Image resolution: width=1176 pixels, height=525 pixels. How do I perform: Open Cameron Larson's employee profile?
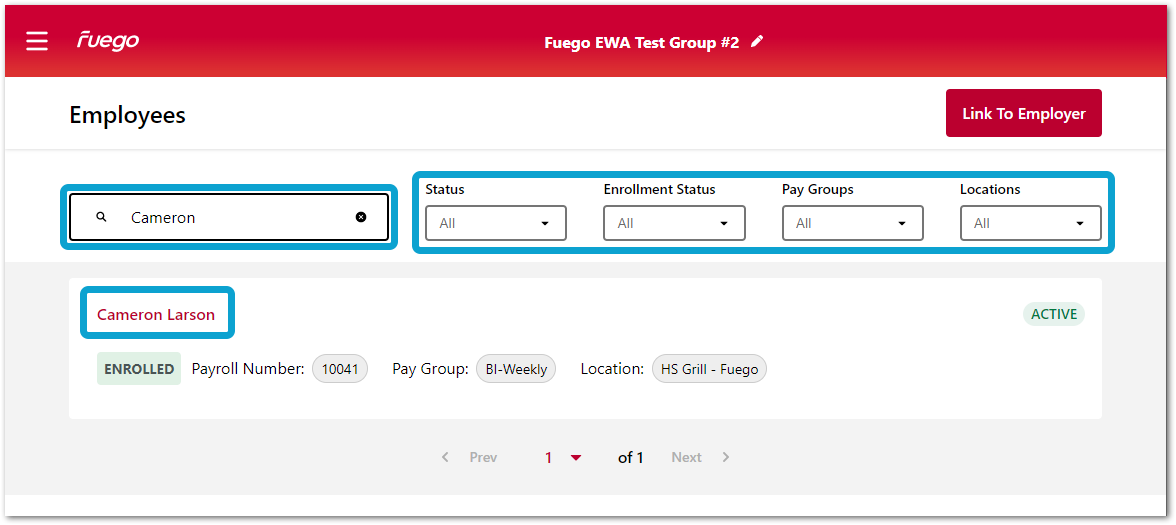point(156,314)
